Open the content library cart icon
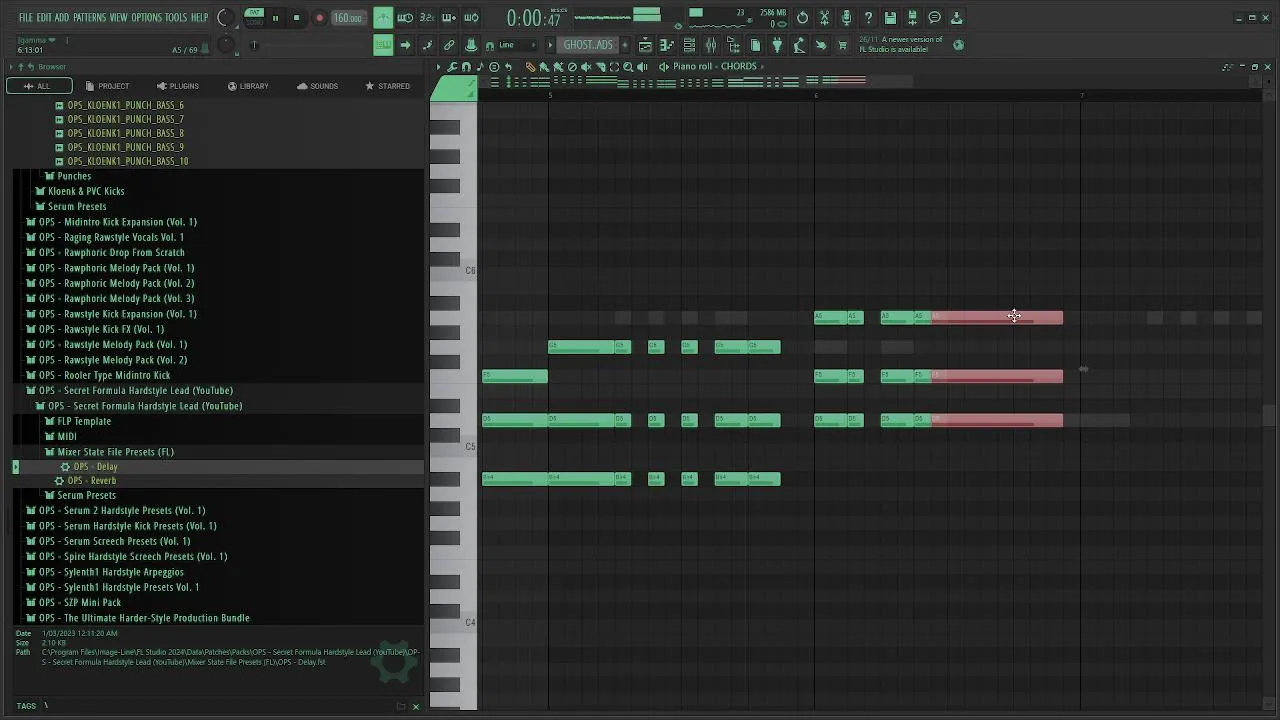The width and height of the screenshot is (1280, 720). pos(843,45)
